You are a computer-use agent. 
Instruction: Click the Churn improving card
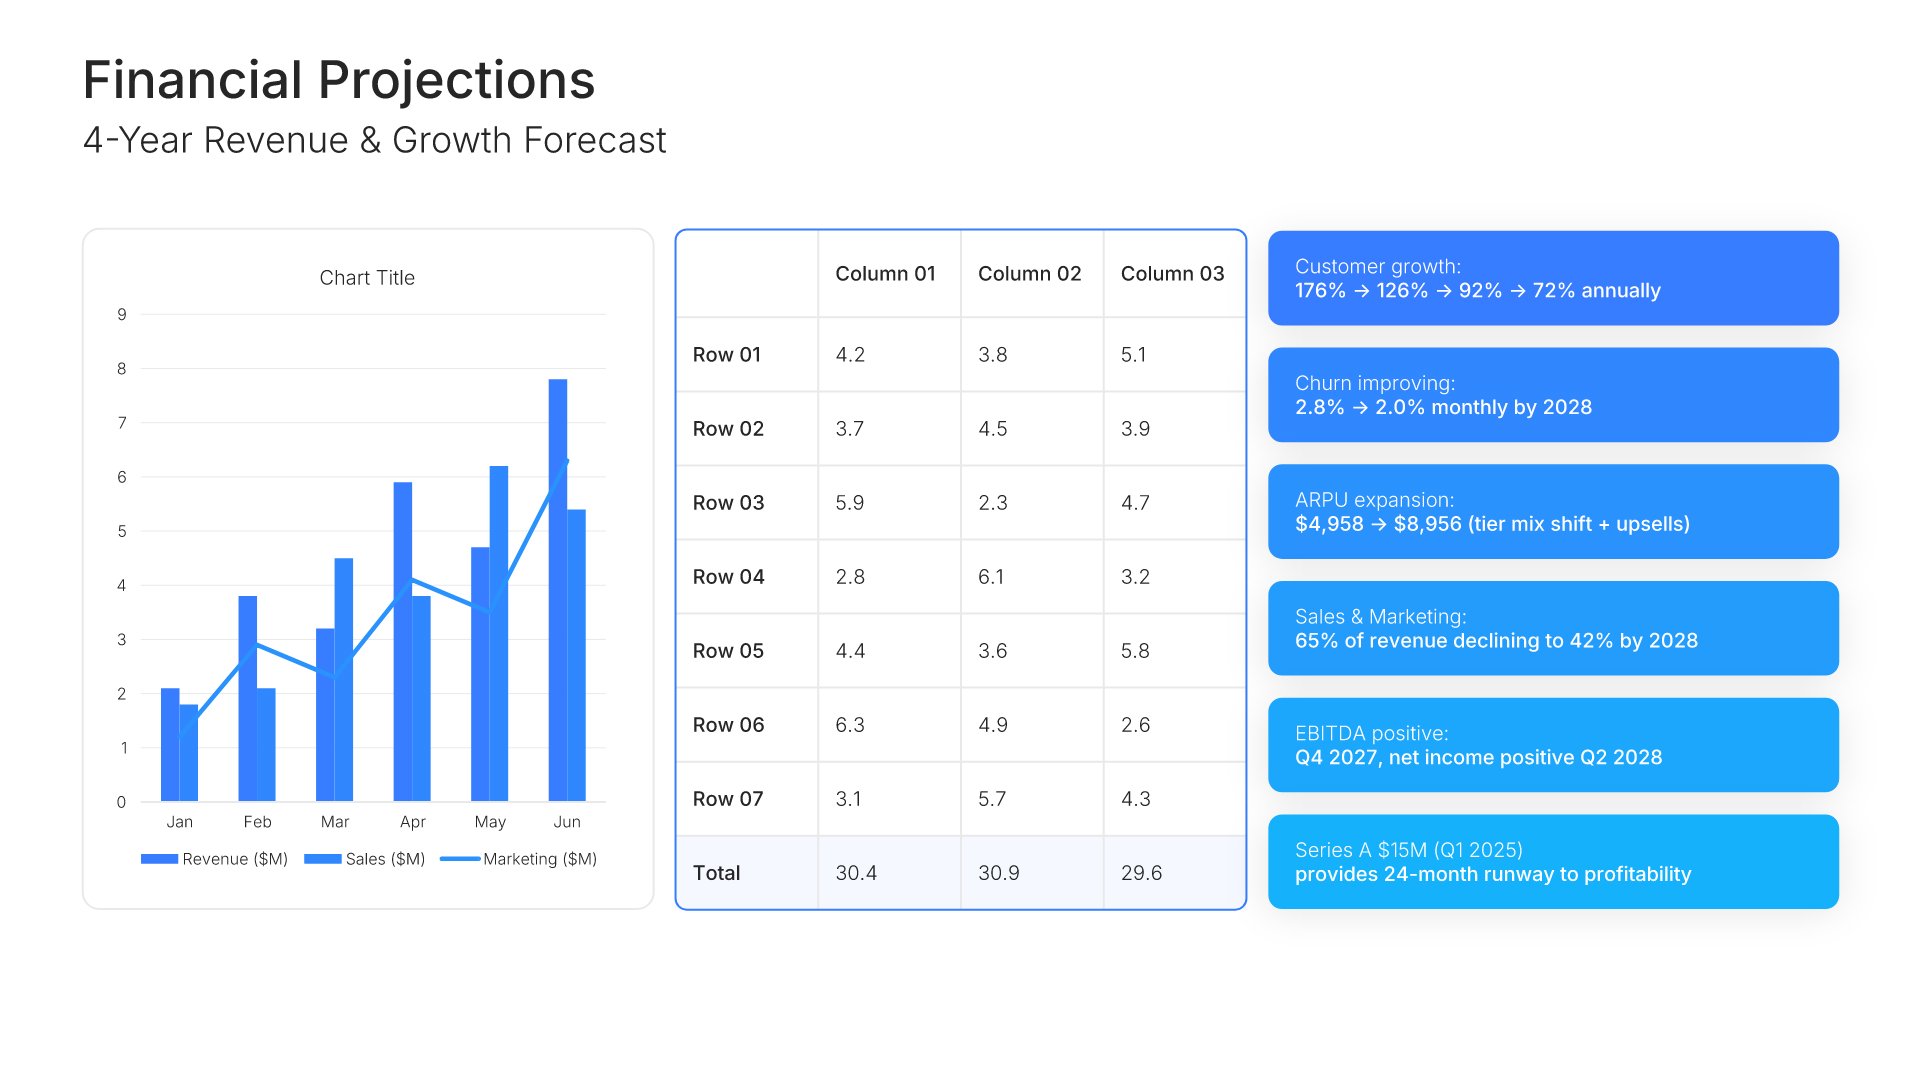(x=1552, y=395)
